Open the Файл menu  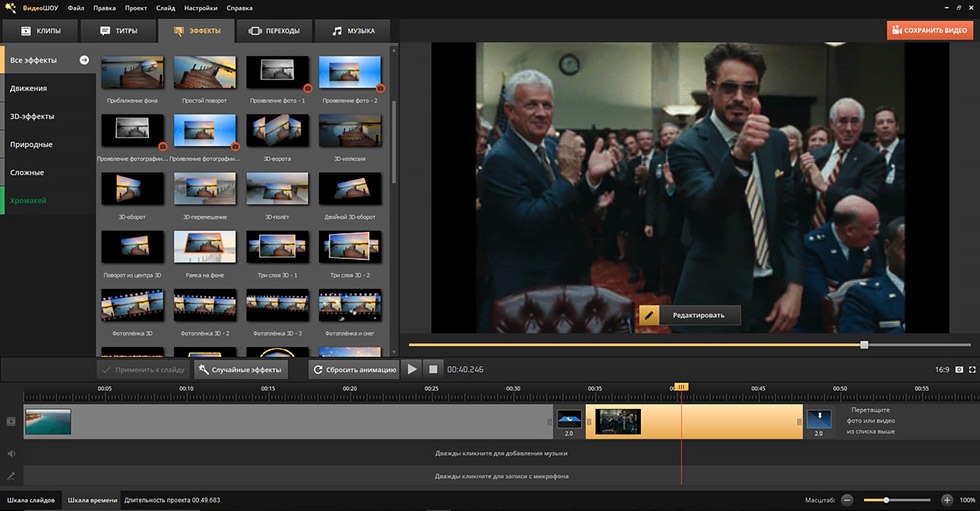tap(76, 8)
